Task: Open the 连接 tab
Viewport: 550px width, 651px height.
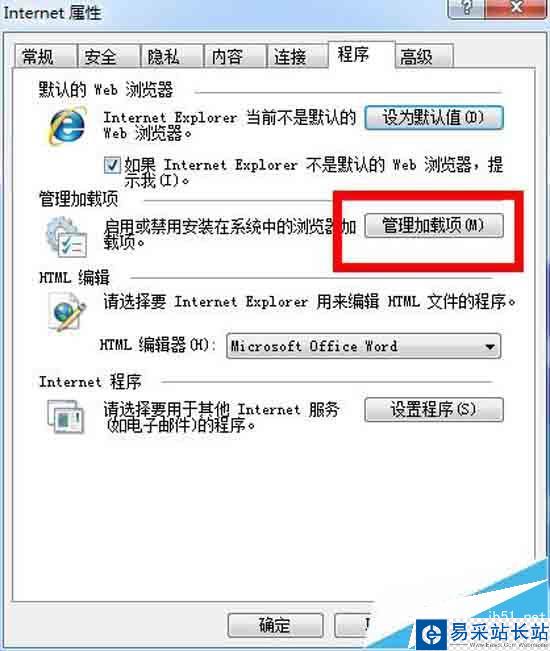Action: (297, 56)
